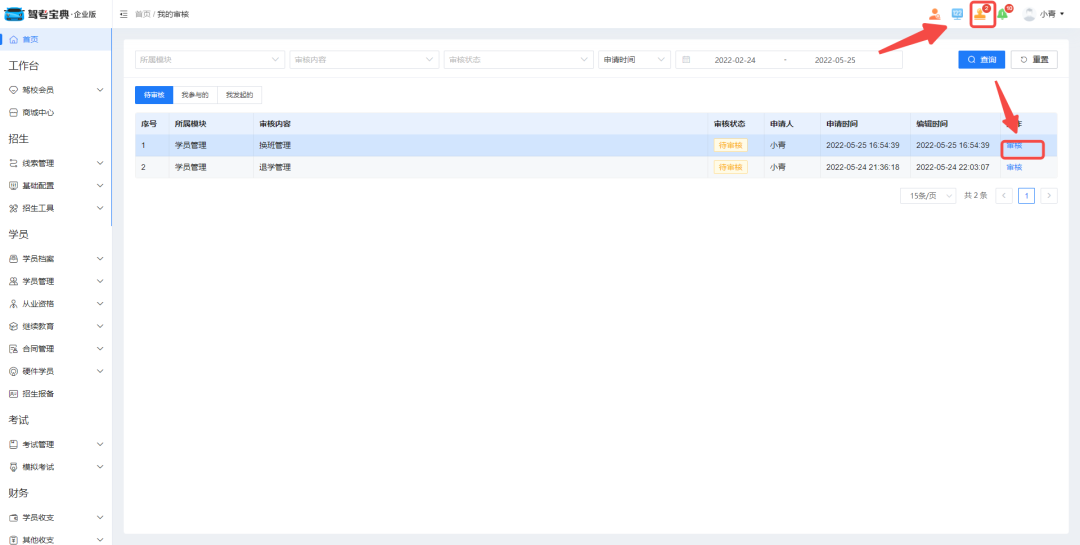
Task: Expand the 继续教育 menu chevron
Action: 100,326
